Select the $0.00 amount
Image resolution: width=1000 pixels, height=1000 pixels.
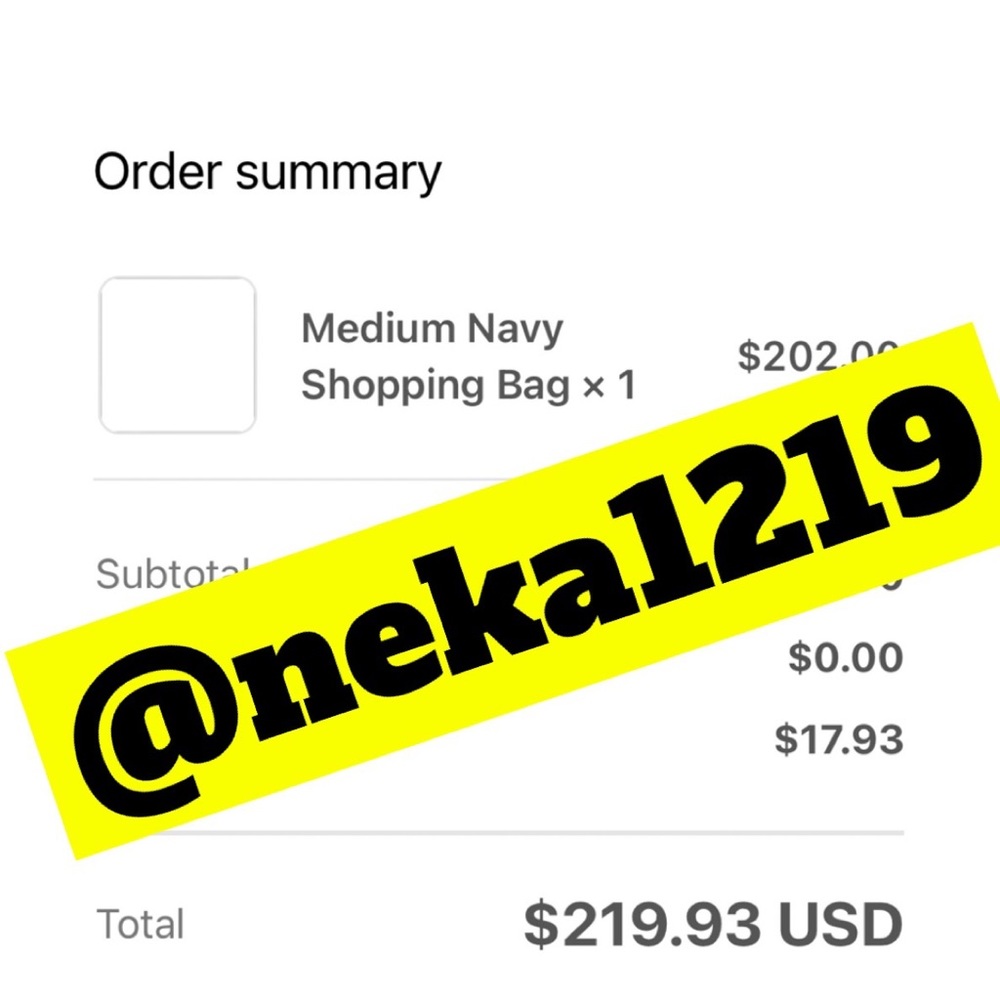point(846,658)
